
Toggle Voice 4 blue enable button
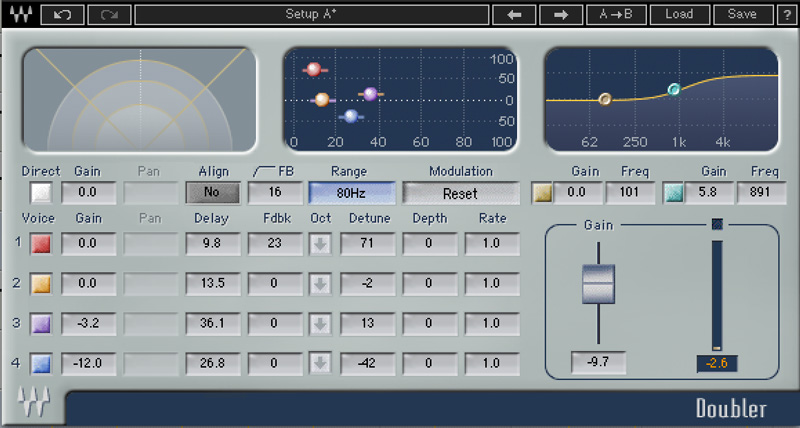click(41, 363)
